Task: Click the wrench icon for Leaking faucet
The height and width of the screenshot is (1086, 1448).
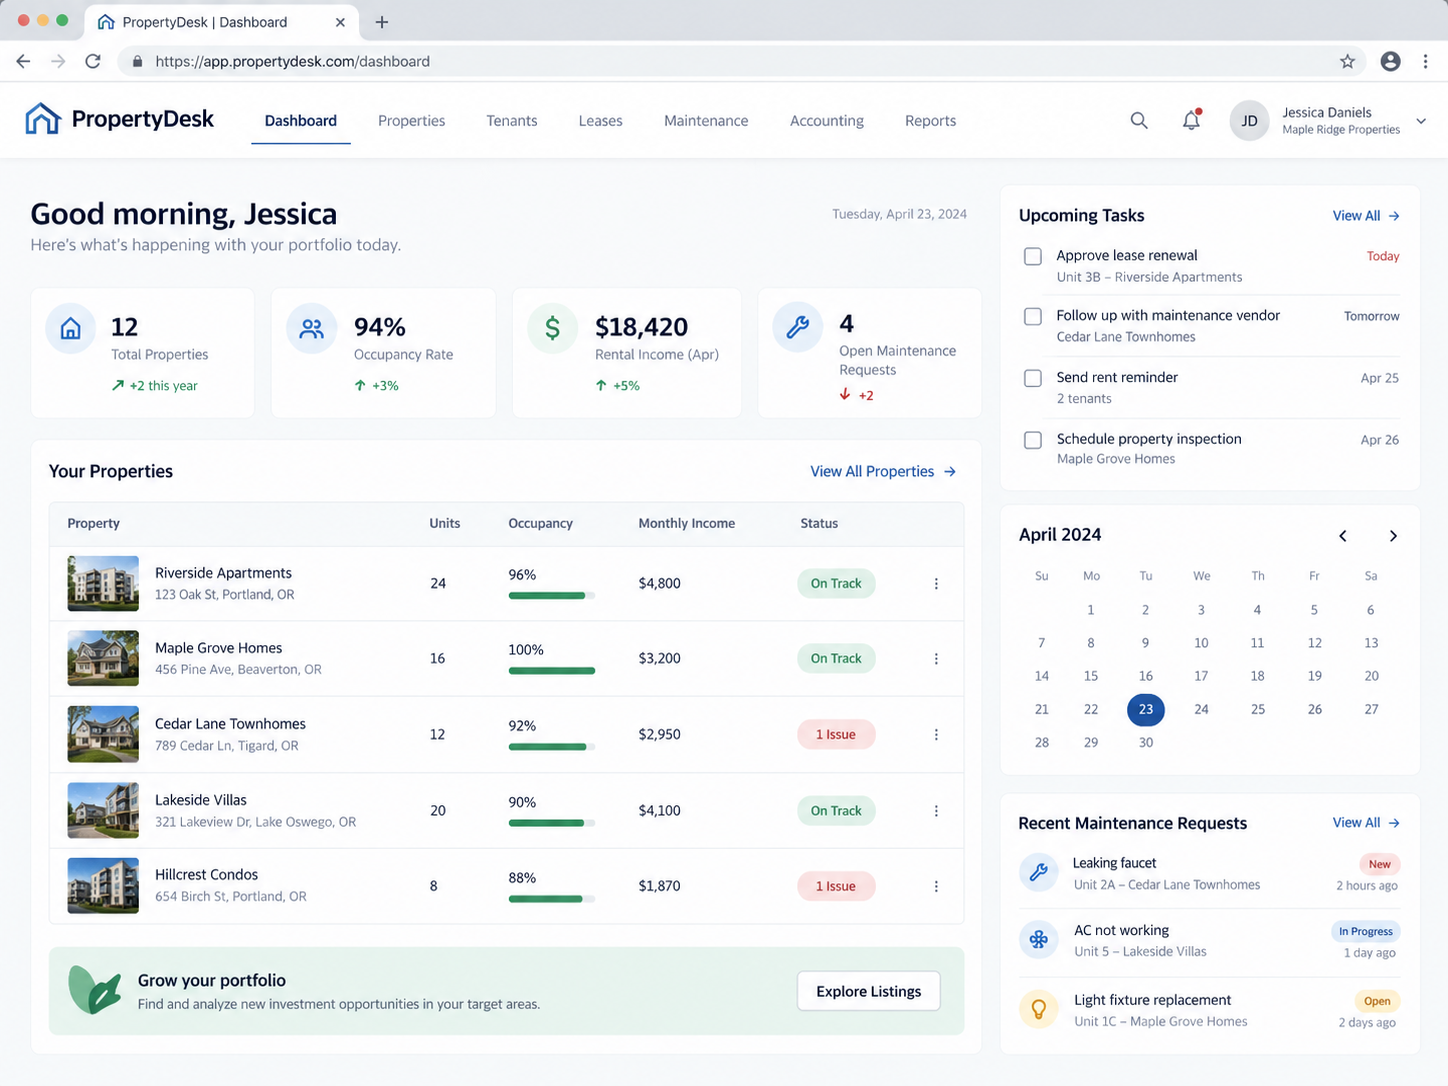Action: pyautogui.click(x=1039, y=872)
